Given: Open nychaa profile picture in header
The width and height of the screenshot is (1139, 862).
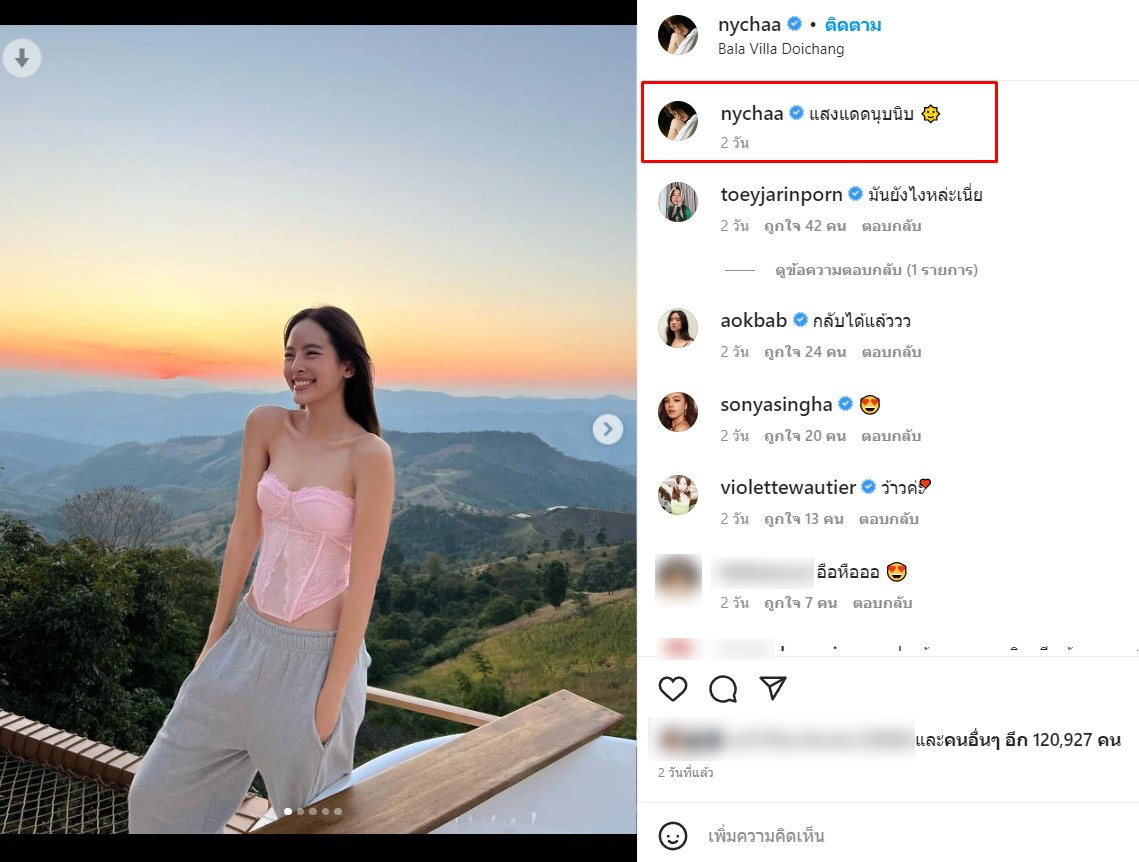Looking at the screenshot, I should click(x=677, y=35).
